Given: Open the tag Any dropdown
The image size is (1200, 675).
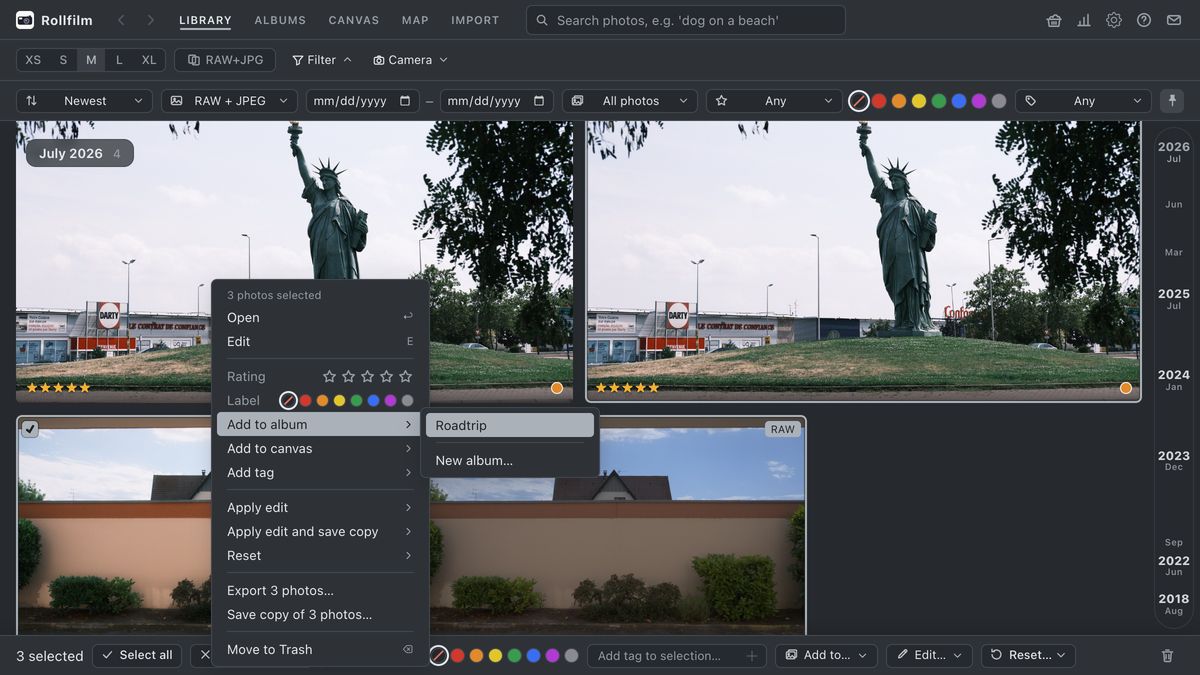Looking at the screenshot, I should (x=1083, y=101).
